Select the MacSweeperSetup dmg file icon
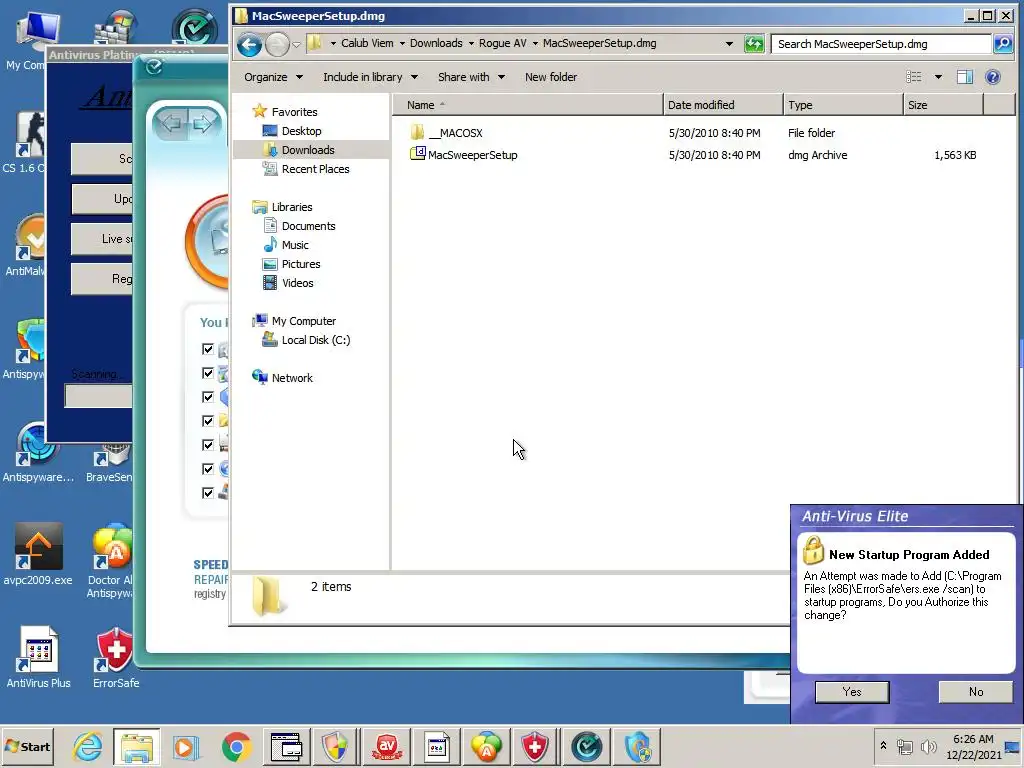 (417, 154)
